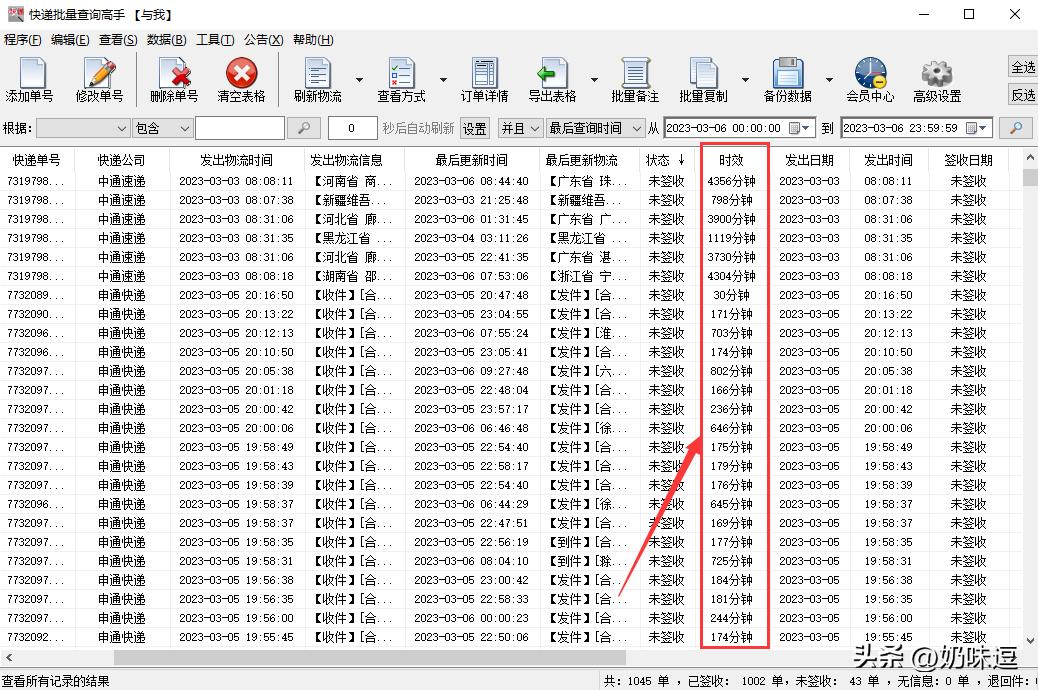Sort by the 签收日期 column header
Image resolution: width=1038 pixels, height=690 pixels.
point(968,160)
